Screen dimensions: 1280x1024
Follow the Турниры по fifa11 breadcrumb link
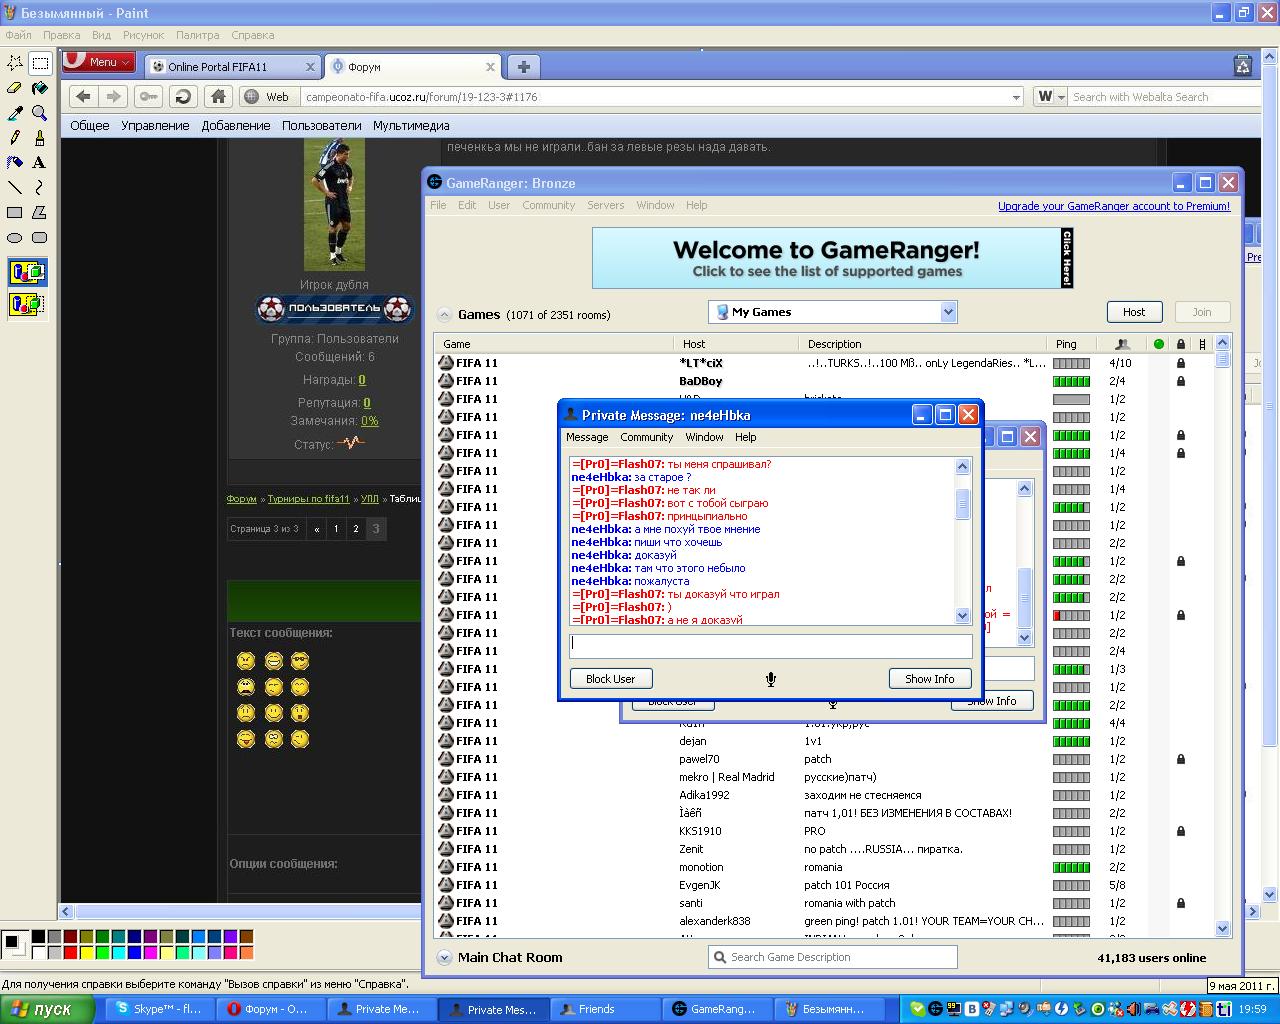tap(308, 499)
